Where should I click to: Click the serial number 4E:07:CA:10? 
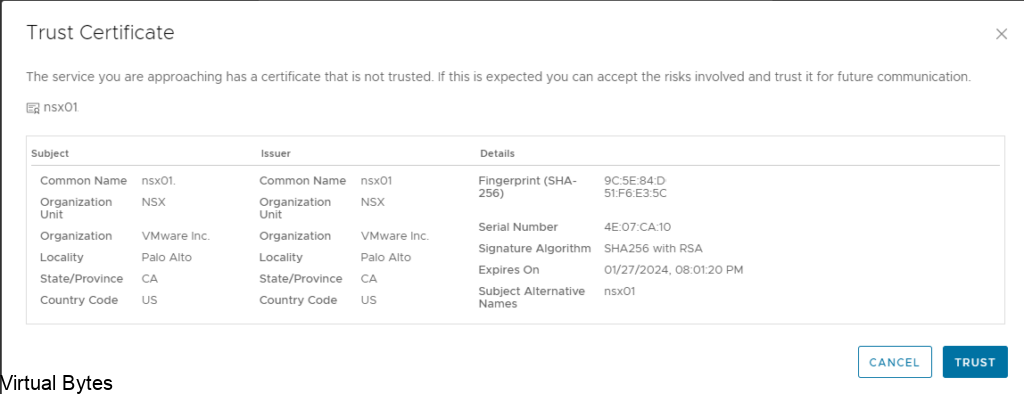click(638, 227)
